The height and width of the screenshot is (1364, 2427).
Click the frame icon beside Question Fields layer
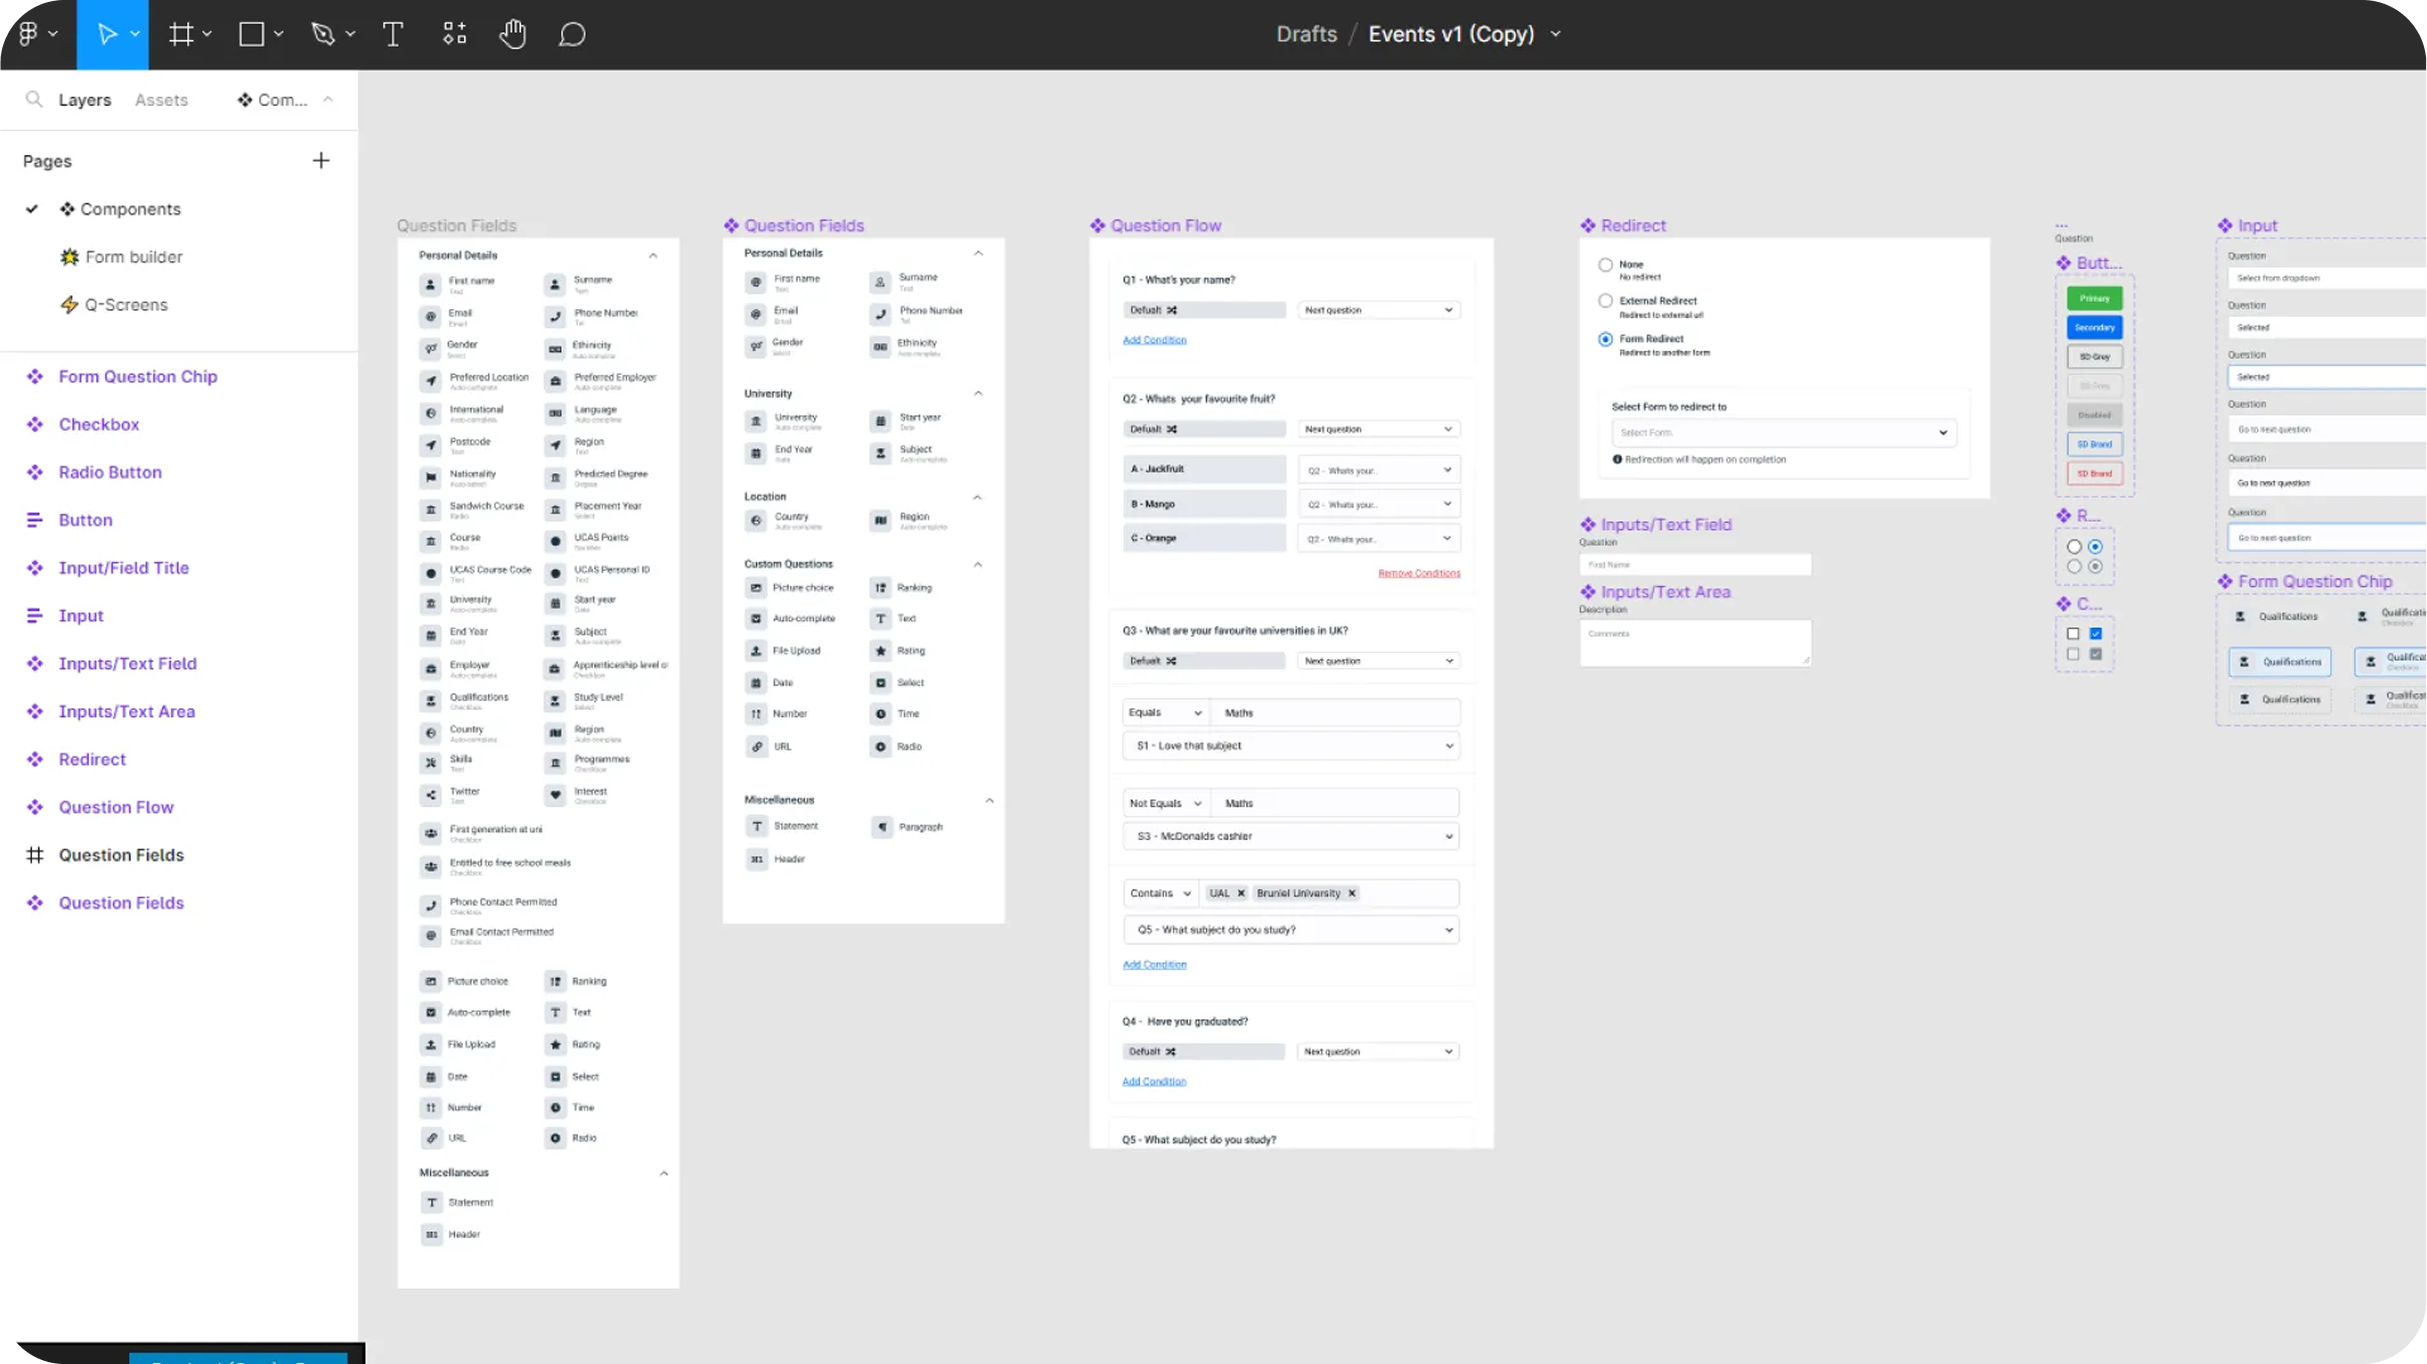click(35, 854)
